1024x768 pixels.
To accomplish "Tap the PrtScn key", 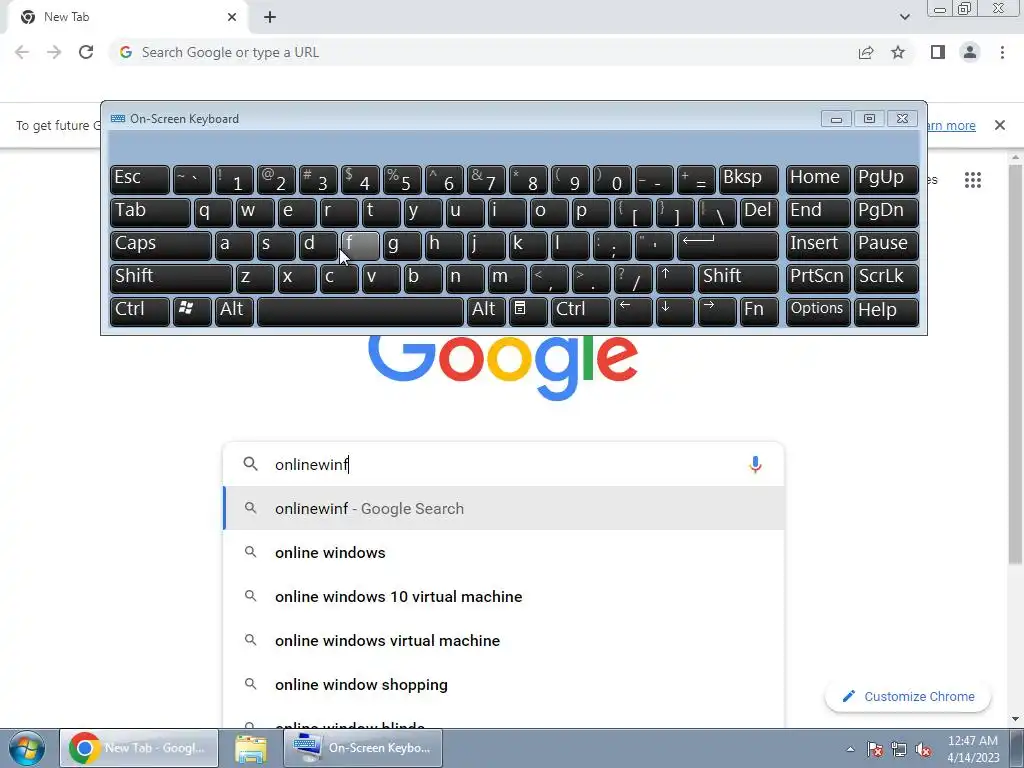I will (818, 278).
